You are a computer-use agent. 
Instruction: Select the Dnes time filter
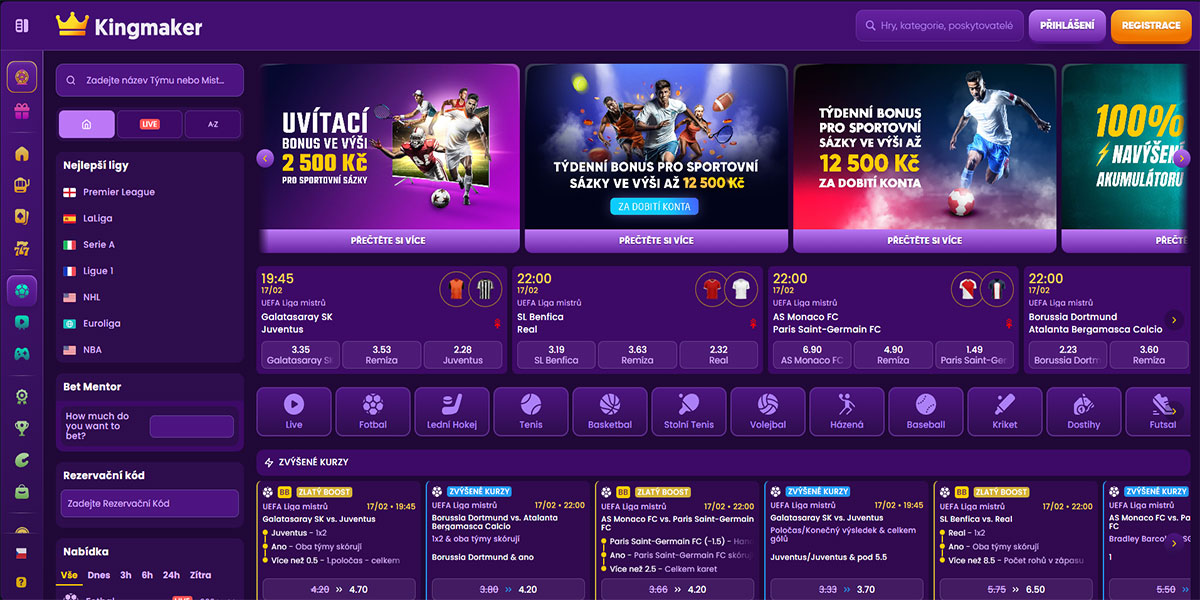[x=98, y=575]
